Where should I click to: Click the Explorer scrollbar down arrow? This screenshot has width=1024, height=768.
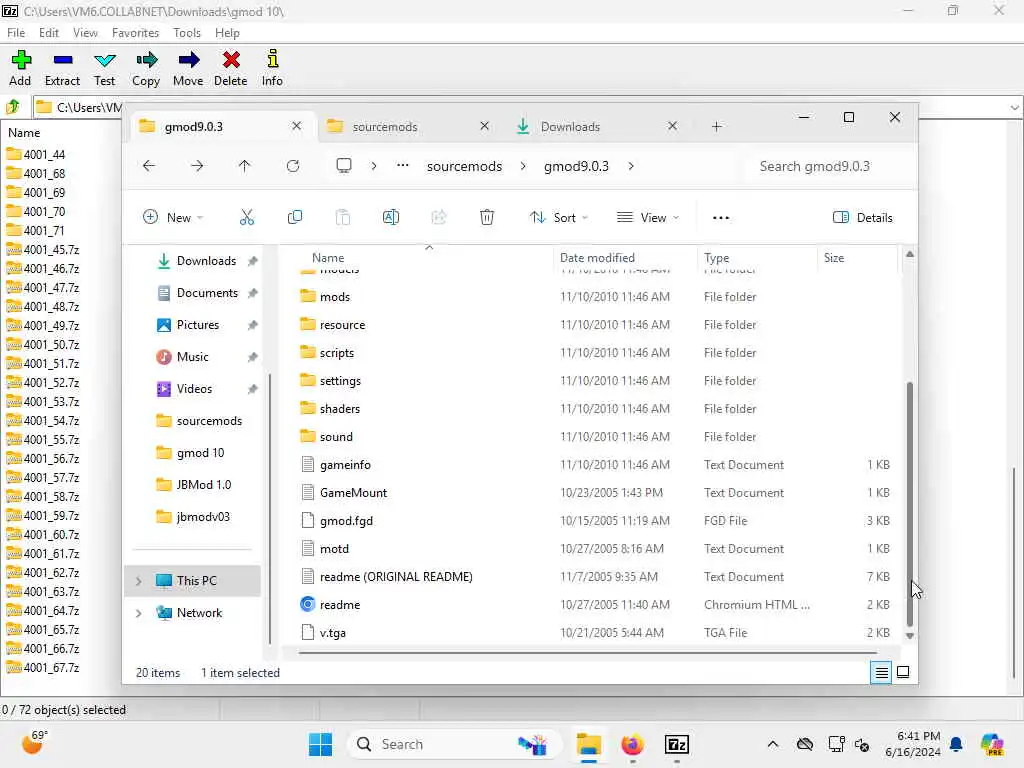point(910,635)
